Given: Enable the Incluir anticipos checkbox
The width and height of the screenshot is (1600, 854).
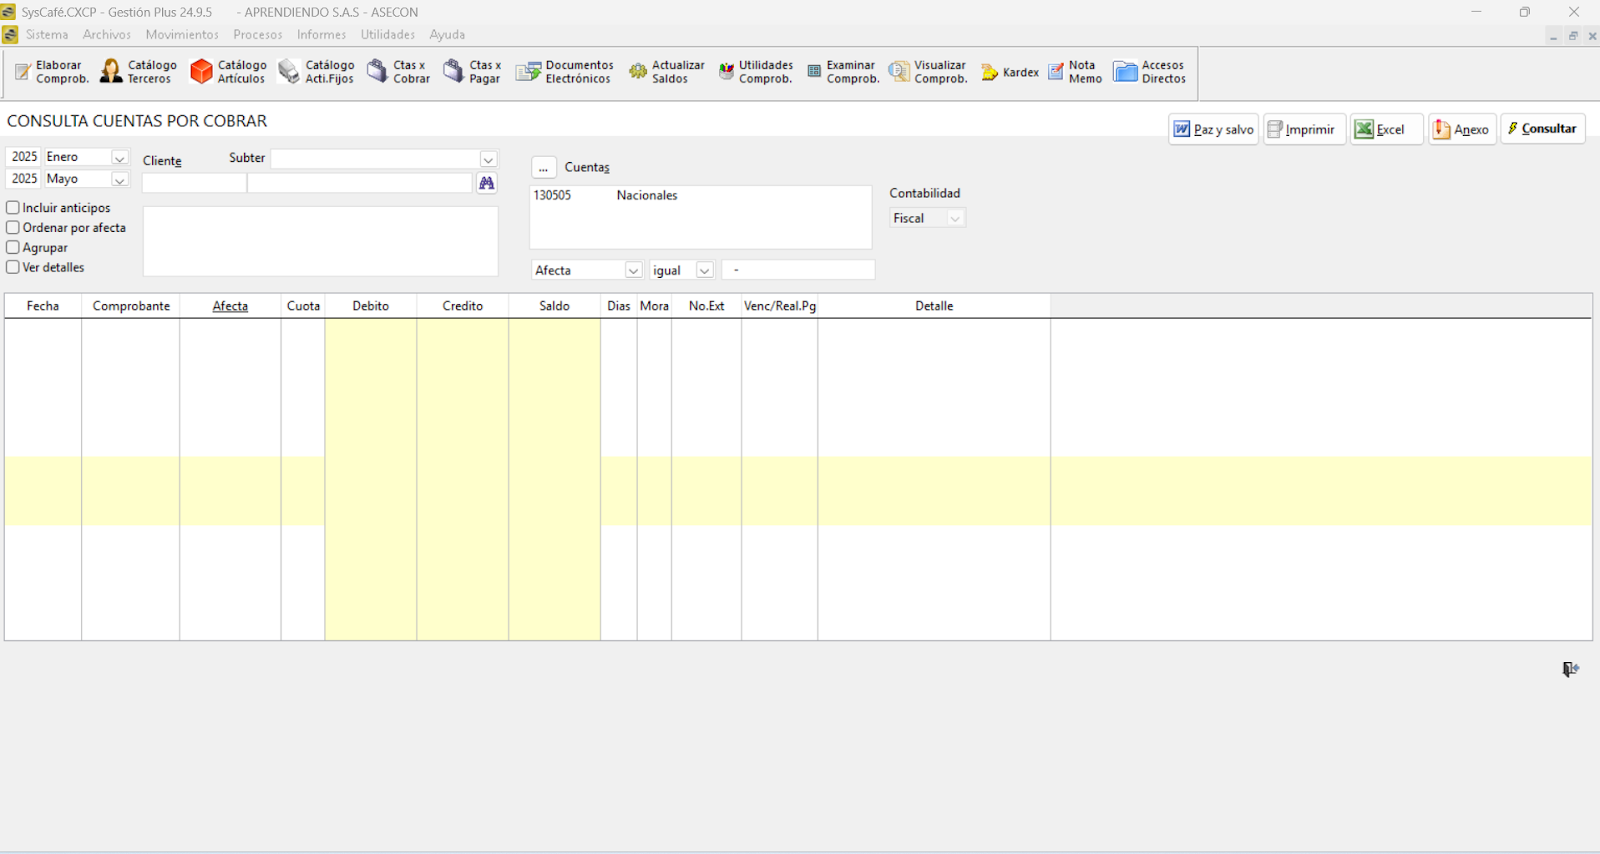Looking at the screenshot, I should 13,208.
